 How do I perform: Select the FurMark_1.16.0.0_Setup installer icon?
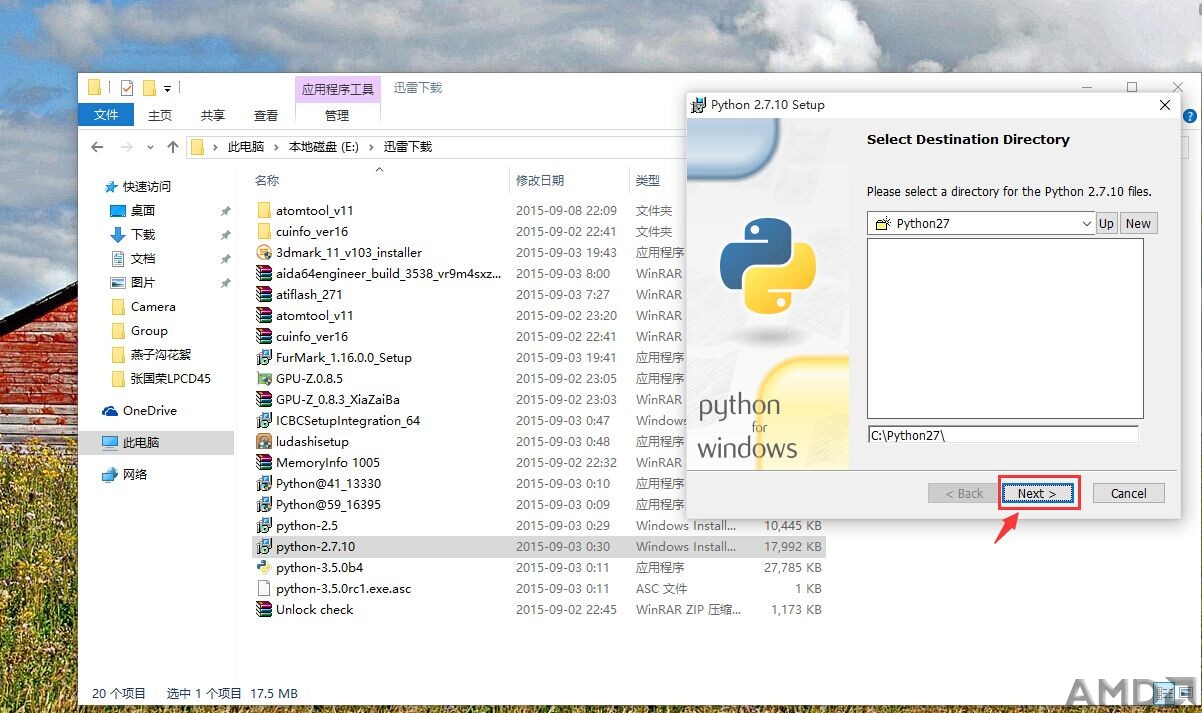pyautogui.click(x=264, y=358)
